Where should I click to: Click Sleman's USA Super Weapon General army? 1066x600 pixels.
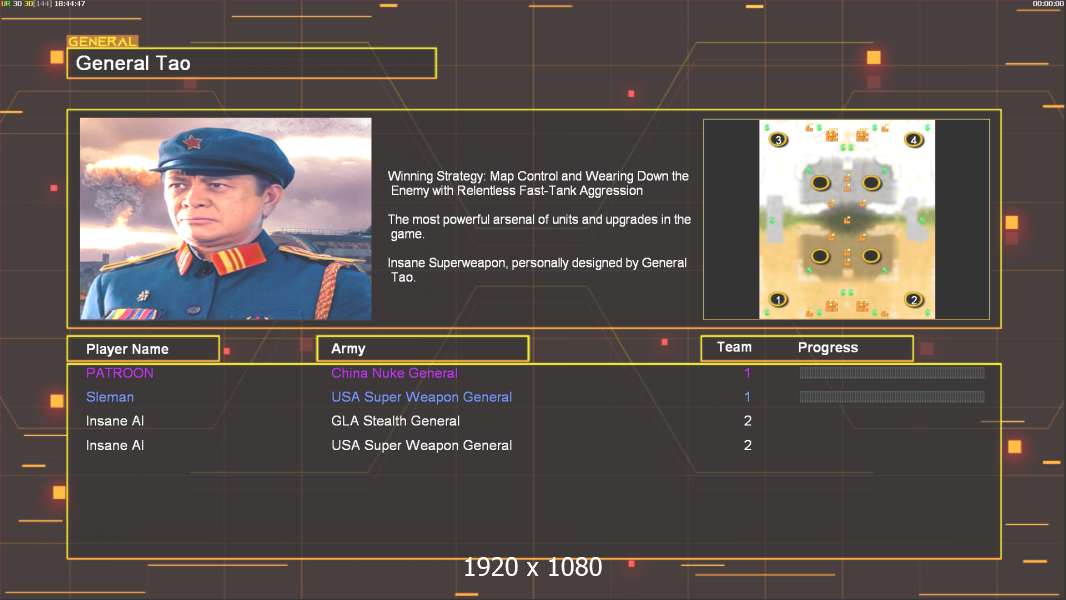point(422,397)
